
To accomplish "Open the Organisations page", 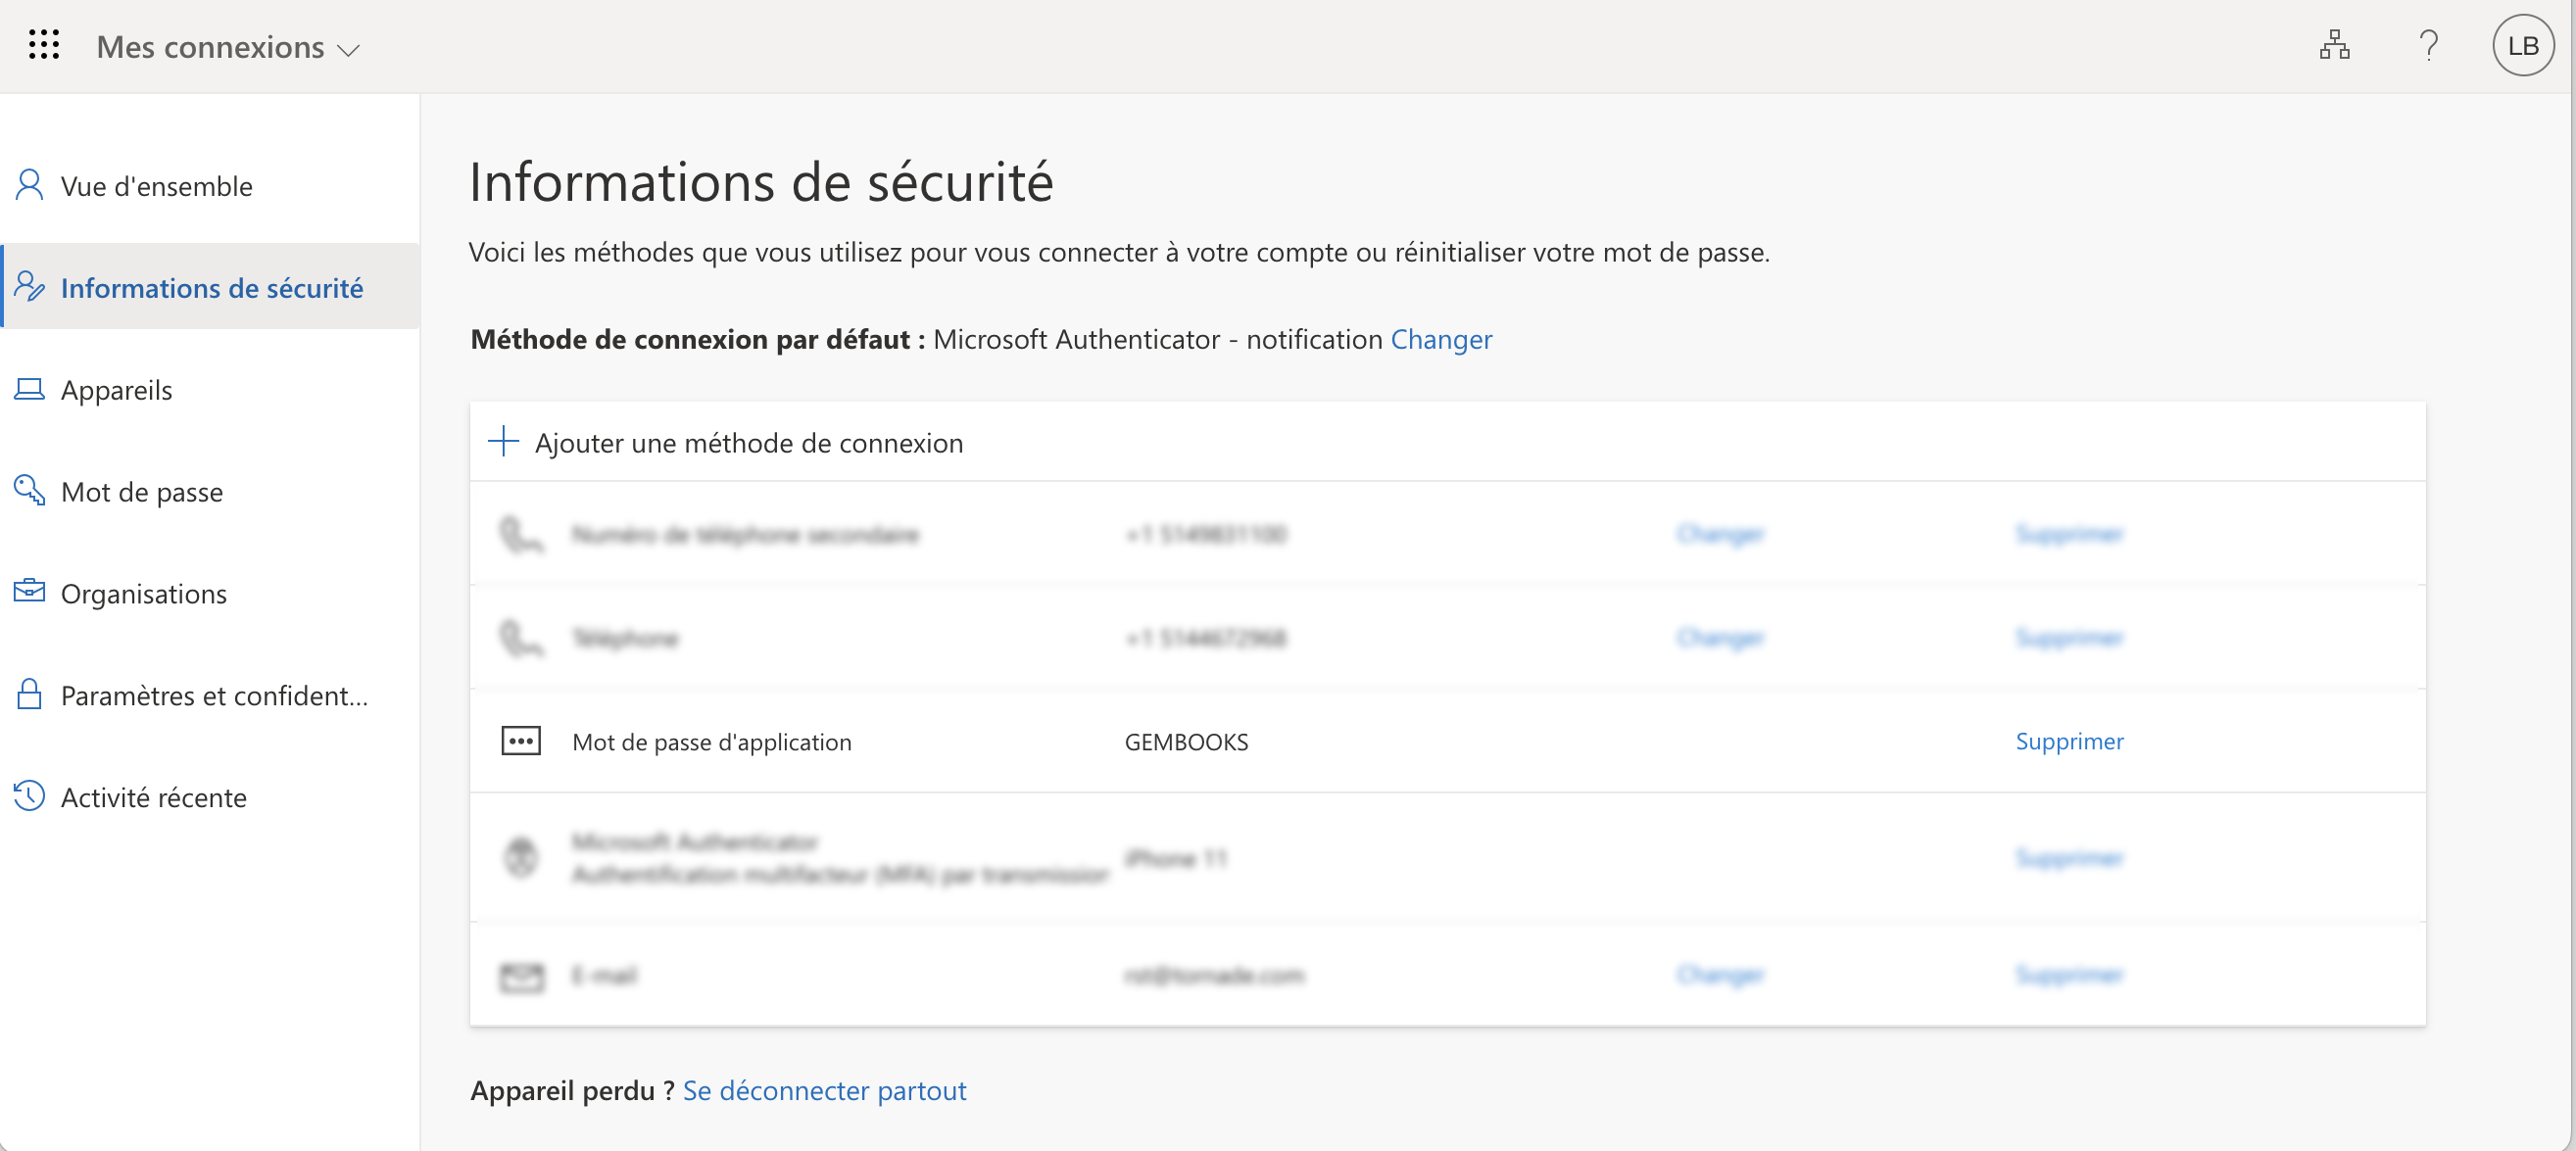I will (143, 593).
